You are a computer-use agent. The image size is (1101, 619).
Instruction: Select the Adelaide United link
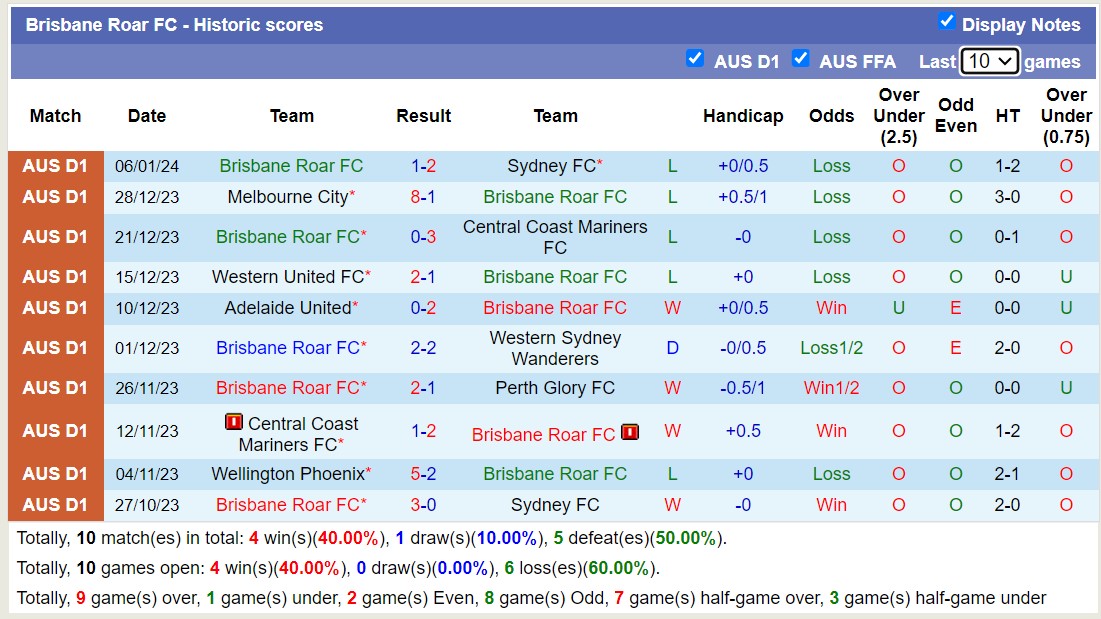coord(287,308)
